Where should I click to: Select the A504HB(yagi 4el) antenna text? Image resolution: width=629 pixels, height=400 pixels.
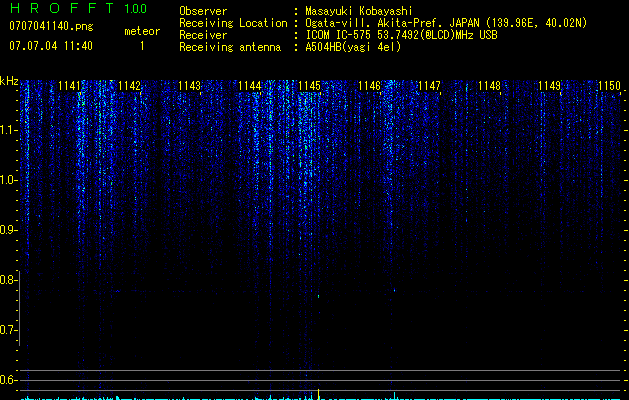coord(353,47)
